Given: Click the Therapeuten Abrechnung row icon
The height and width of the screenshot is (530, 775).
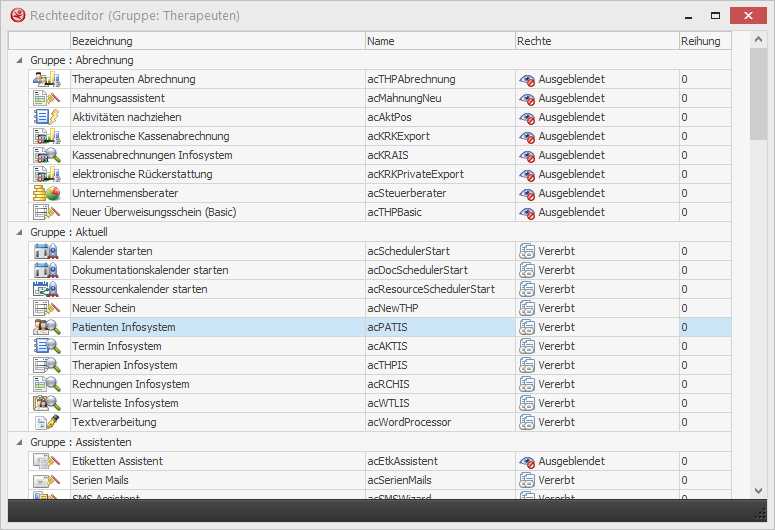Looking at the screenshot, I should [47, 79].
